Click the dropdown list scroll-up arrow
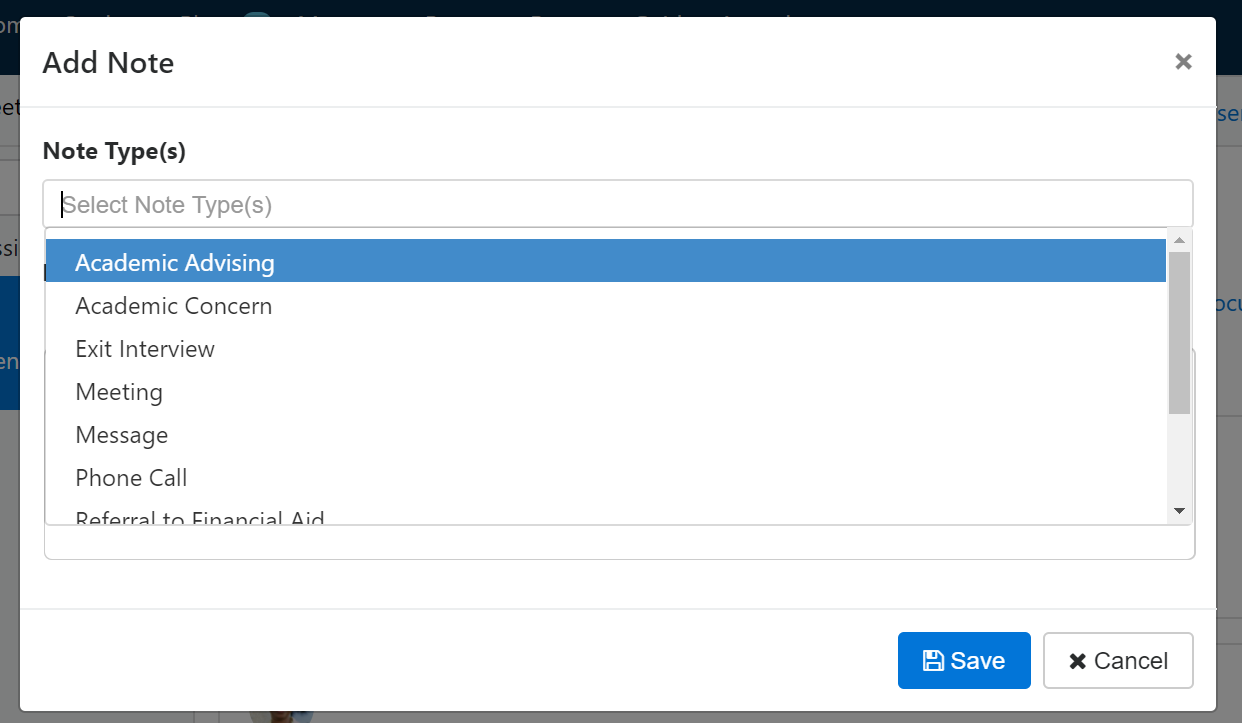 [1179, 240]
